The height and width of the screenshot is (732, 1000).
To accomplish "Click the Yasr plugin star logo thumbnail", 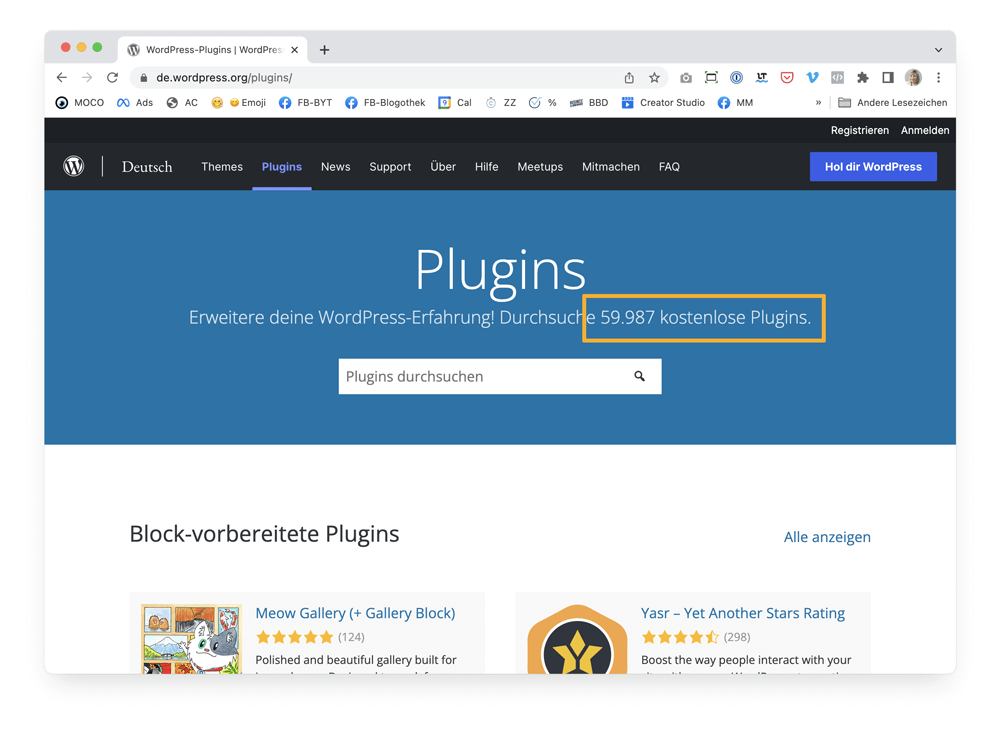I will coord(578,639).
